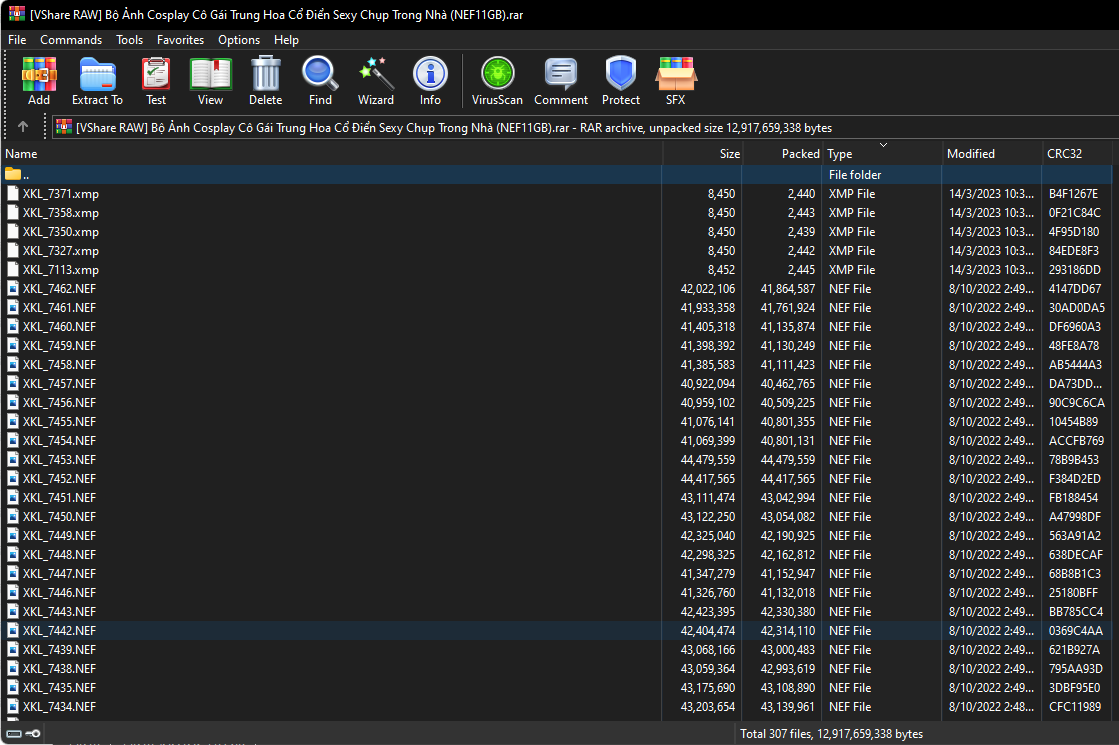Click the Delete trash can icon
1119x745 pixels.
coord(265,80)
